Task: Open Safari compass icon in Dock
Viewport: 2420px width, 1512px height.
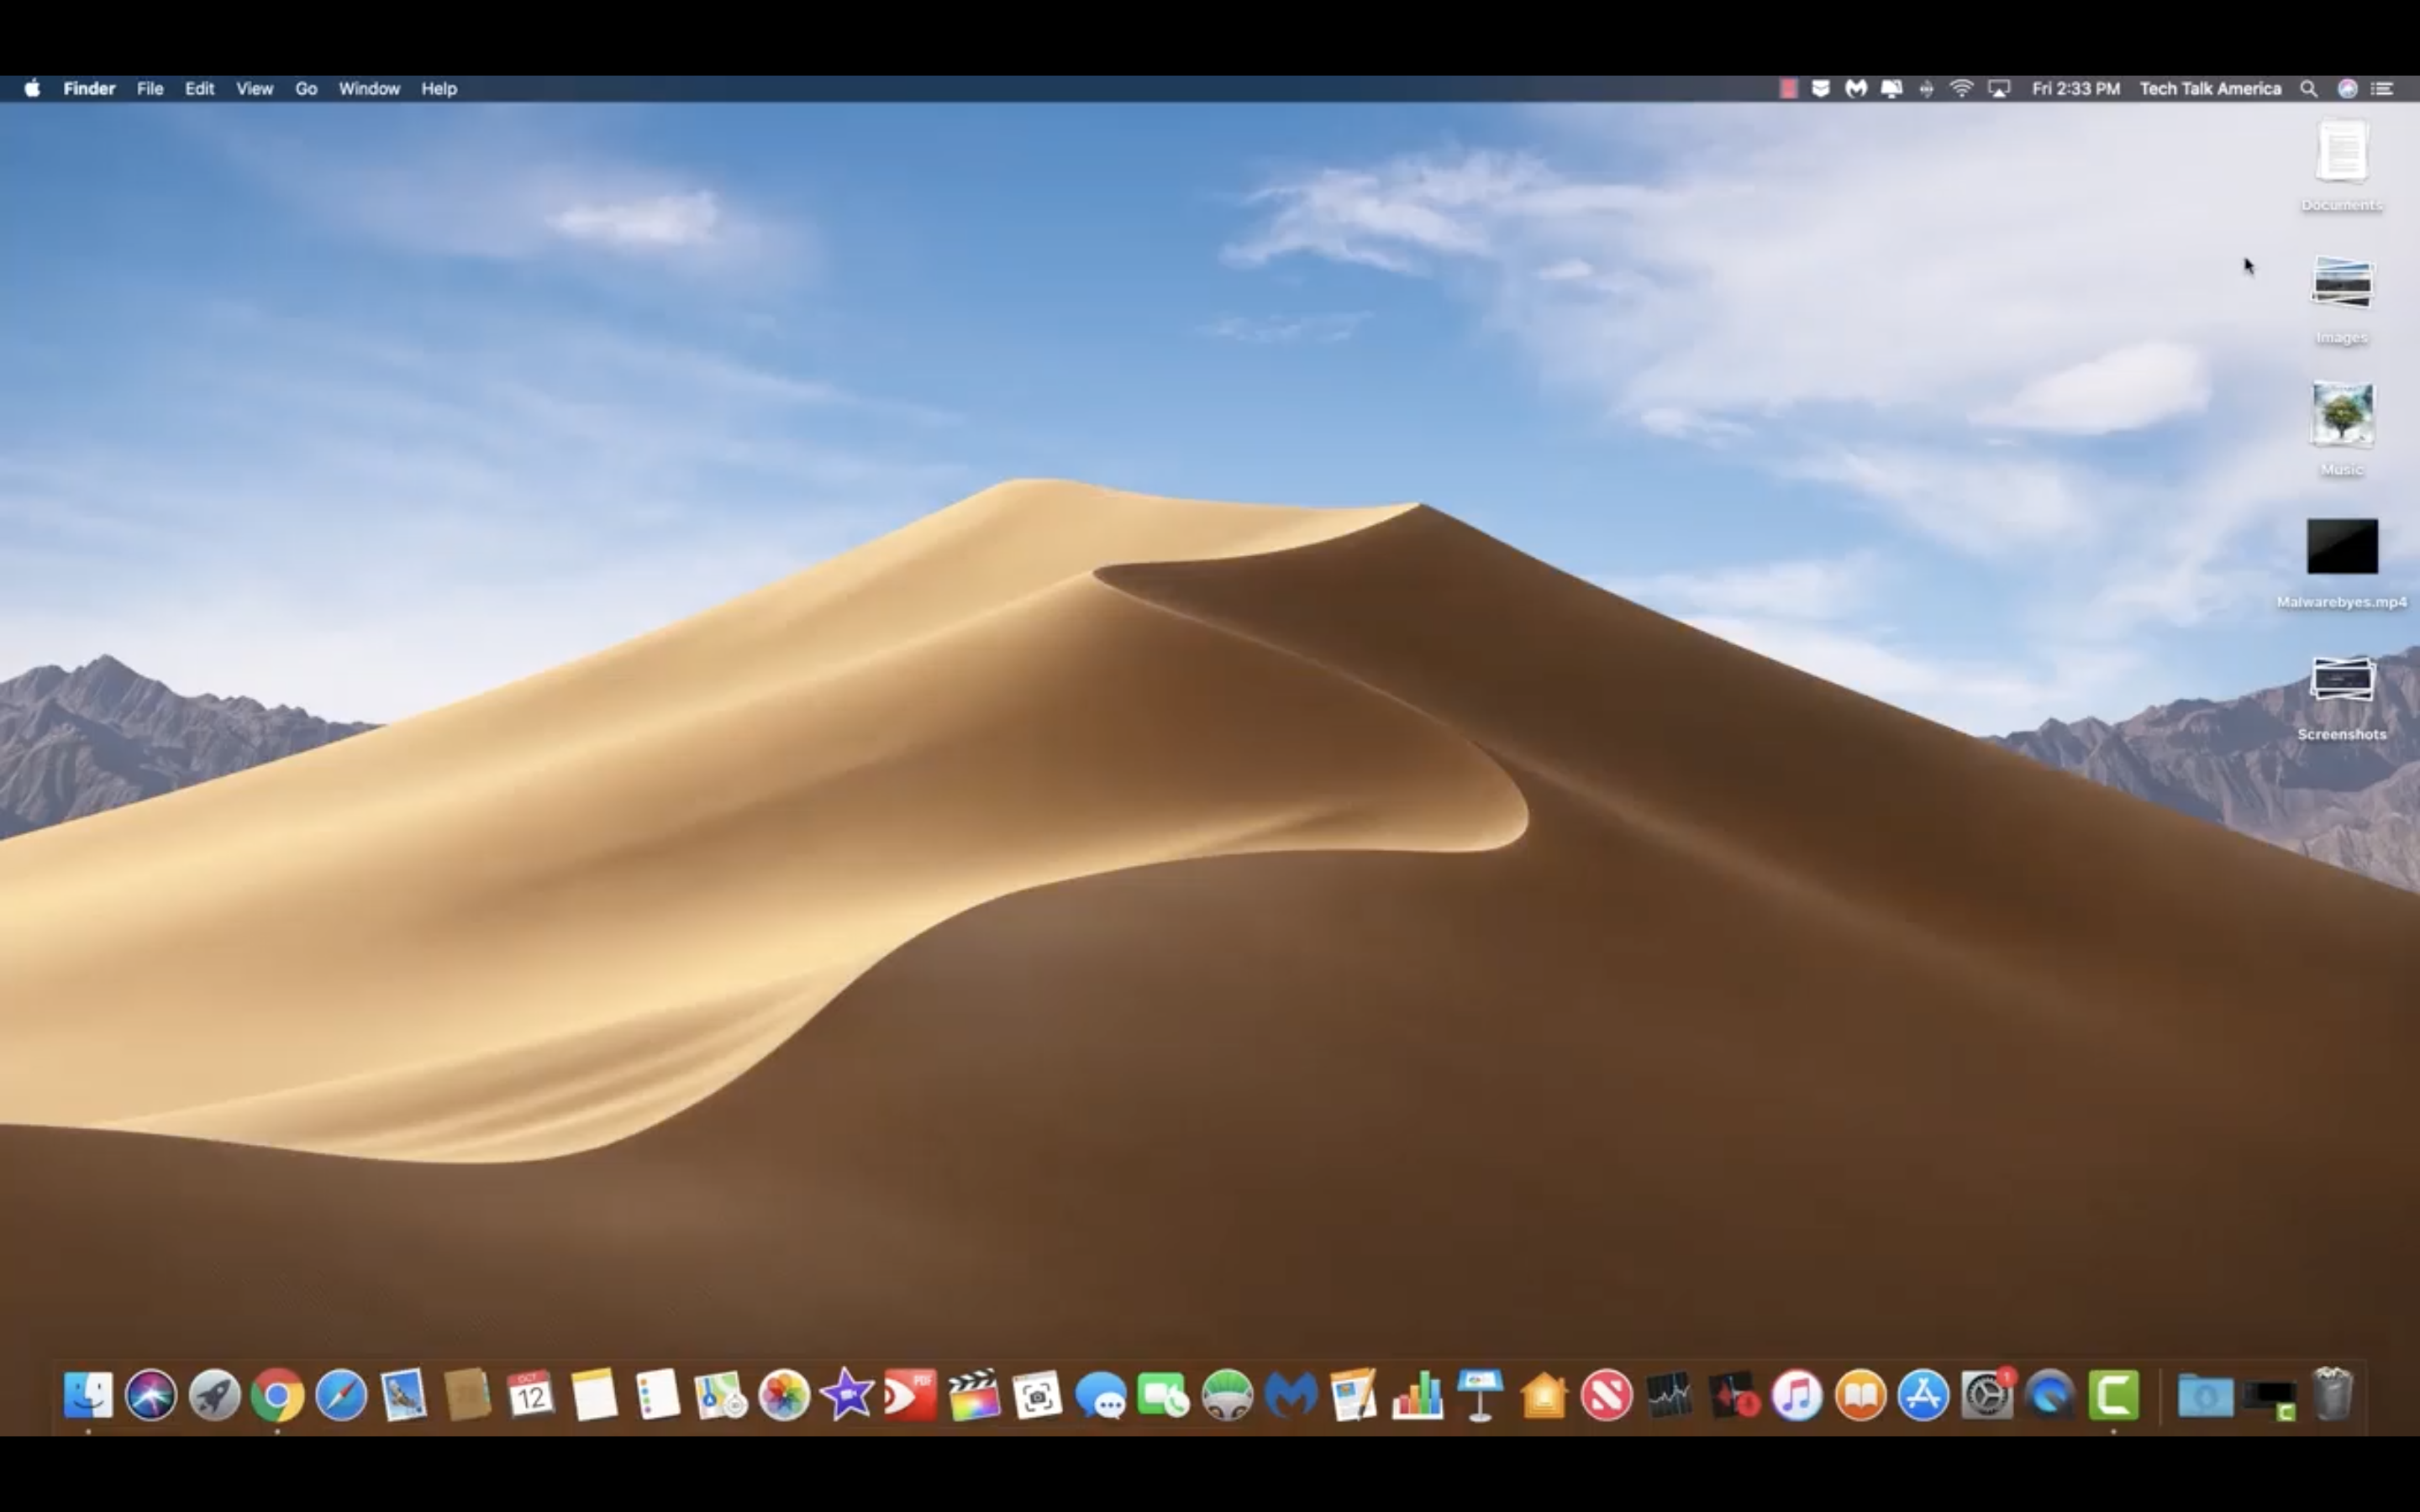Action: coord(341,1395)
